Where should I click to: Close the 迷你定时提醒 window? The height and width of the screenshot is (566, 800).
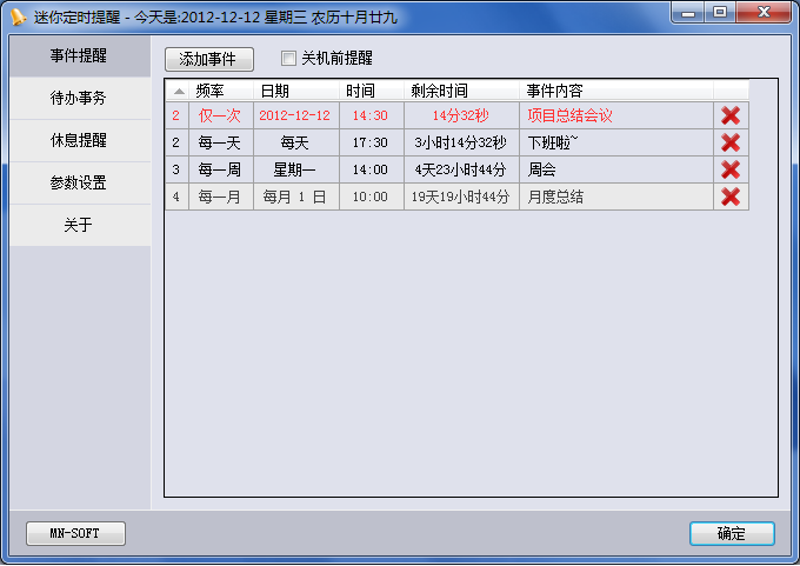[764, 12]
